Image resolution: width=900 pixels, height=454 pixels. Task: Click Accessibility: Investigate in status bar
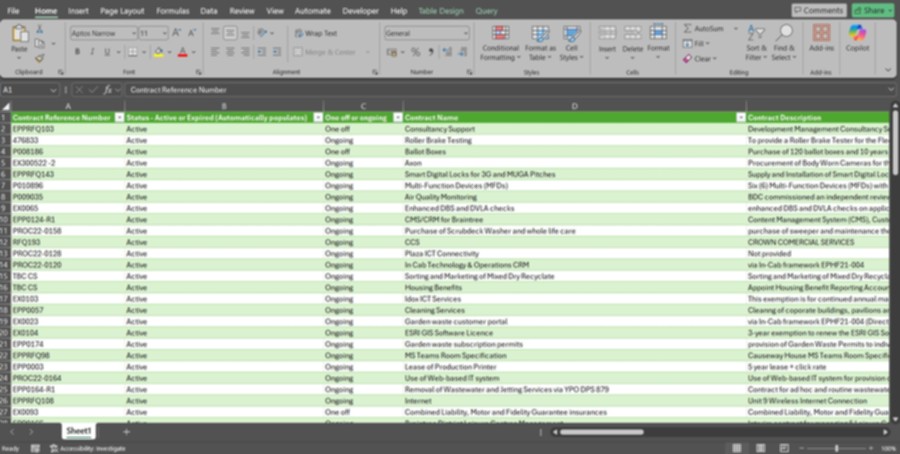click(87, 448)
